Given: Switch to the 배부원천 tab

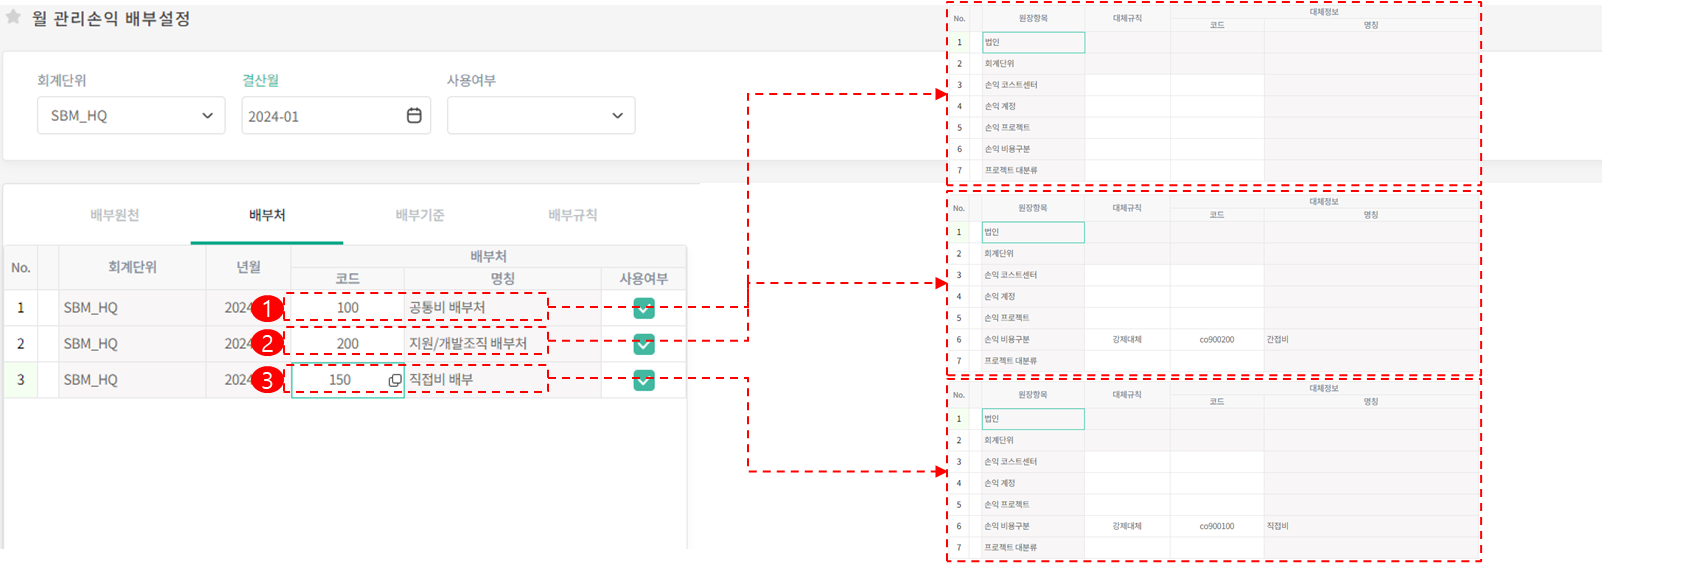Looking at the screenshot, I should click(x=115, y=215).
